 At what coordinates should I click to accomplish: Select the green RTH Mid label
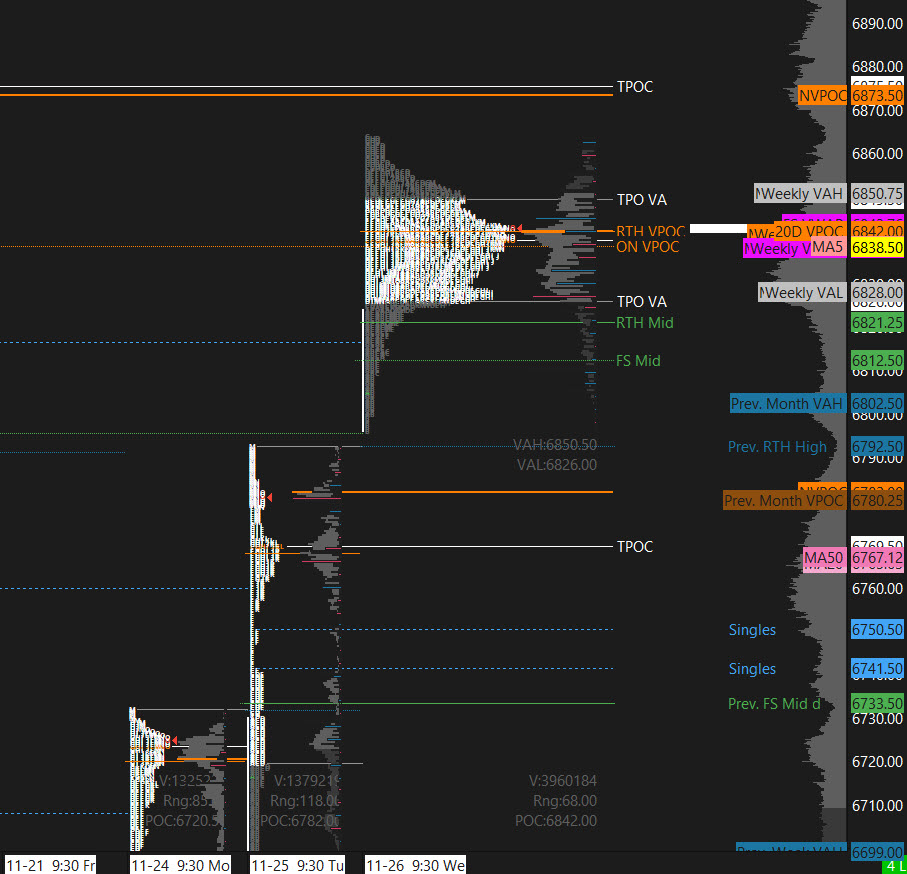(x=644, y=323)
